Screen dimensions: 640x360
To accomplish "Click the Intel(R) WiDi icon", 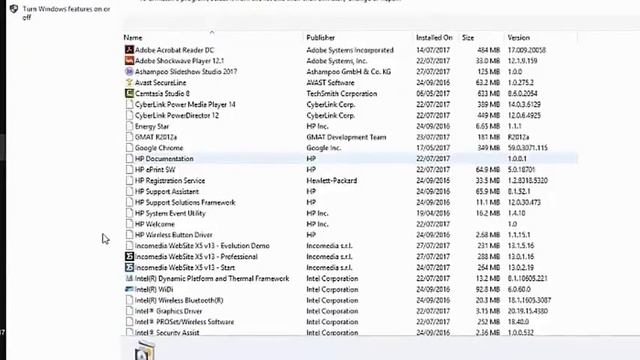I will (129, 289).
